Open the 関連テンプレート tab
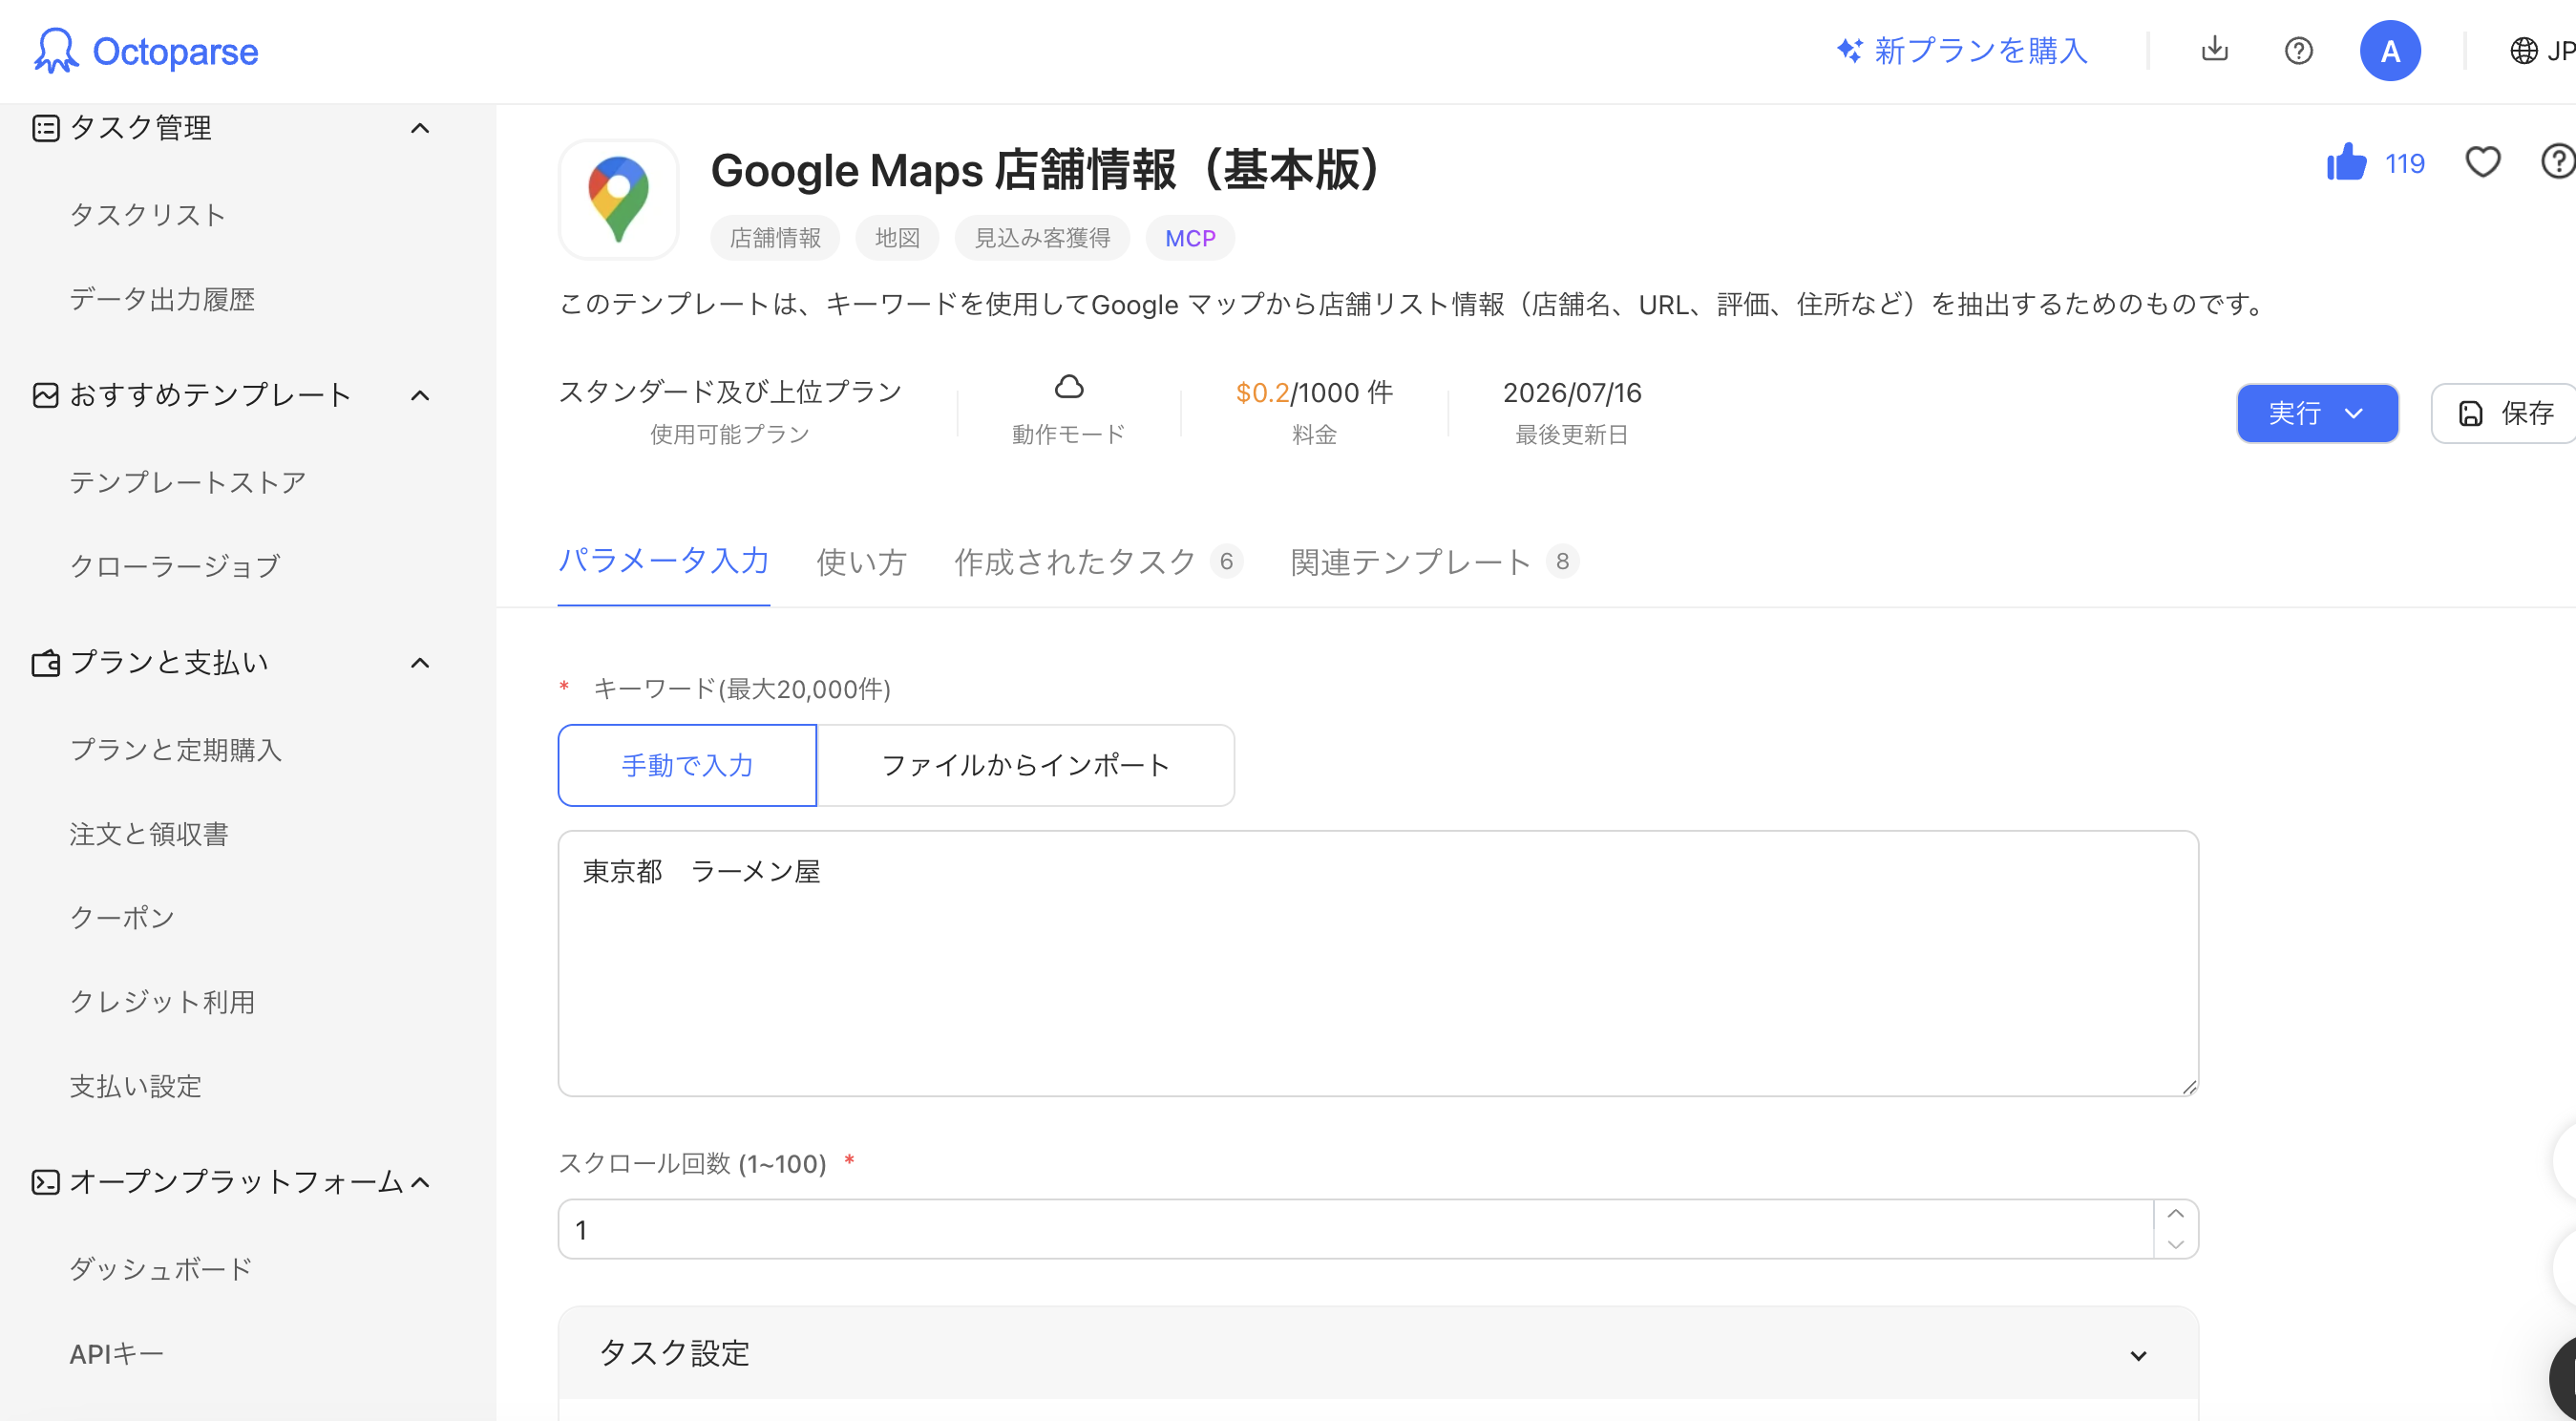Image resolution: width=2576 pixels, height=1421 pixels. 1434,562
